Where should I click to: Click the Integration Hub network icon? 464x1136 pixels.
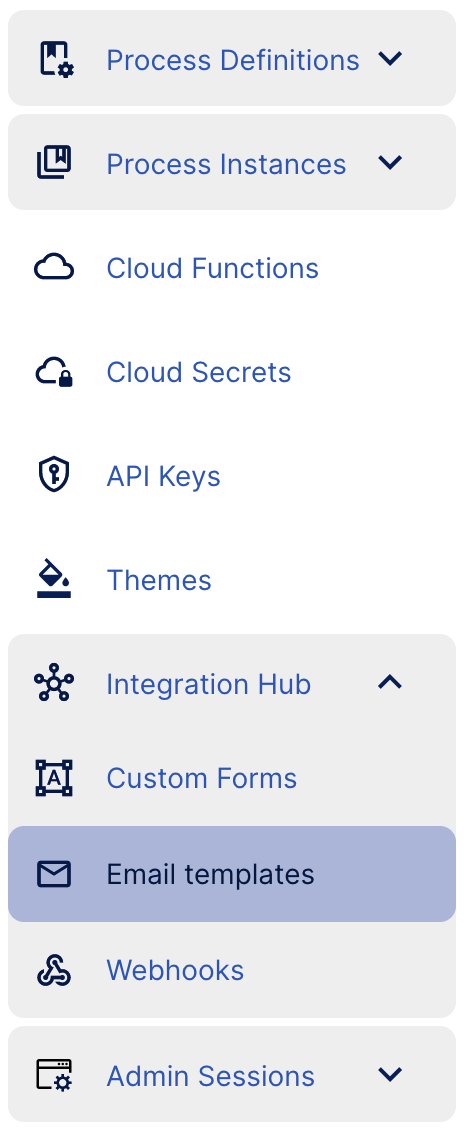54,684
